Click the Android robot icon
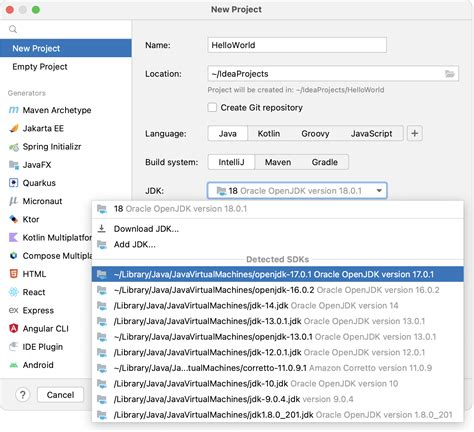Viewport: 474px width, 432px height. (x=13, y=365)
